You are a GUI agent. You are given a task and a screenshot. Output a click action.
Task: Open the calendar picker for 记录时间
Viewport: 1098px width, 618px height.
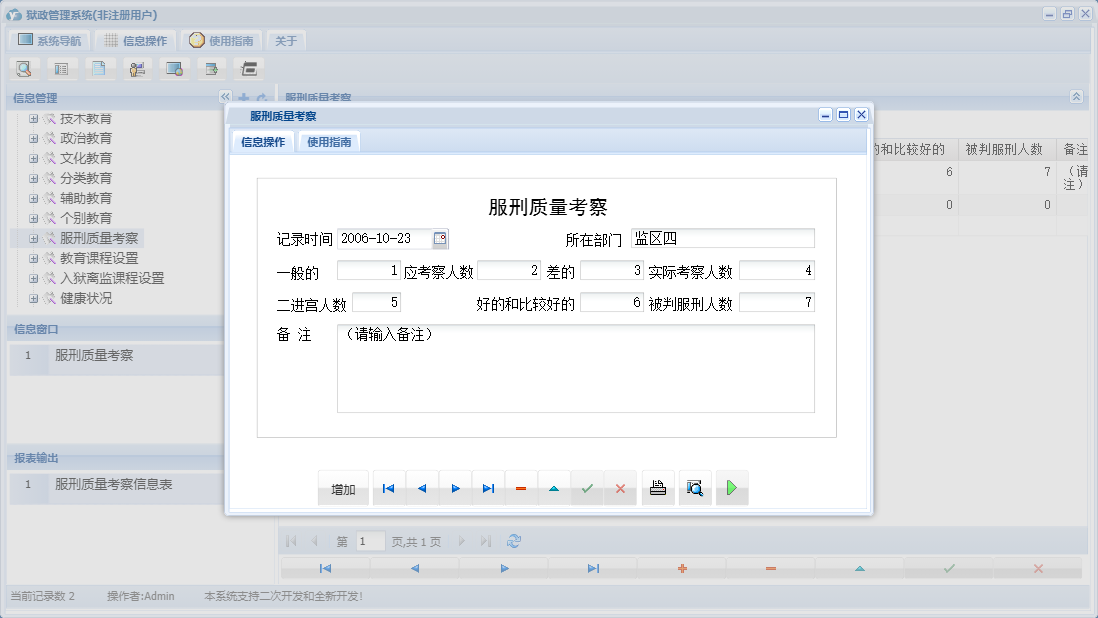coord(439,239)
